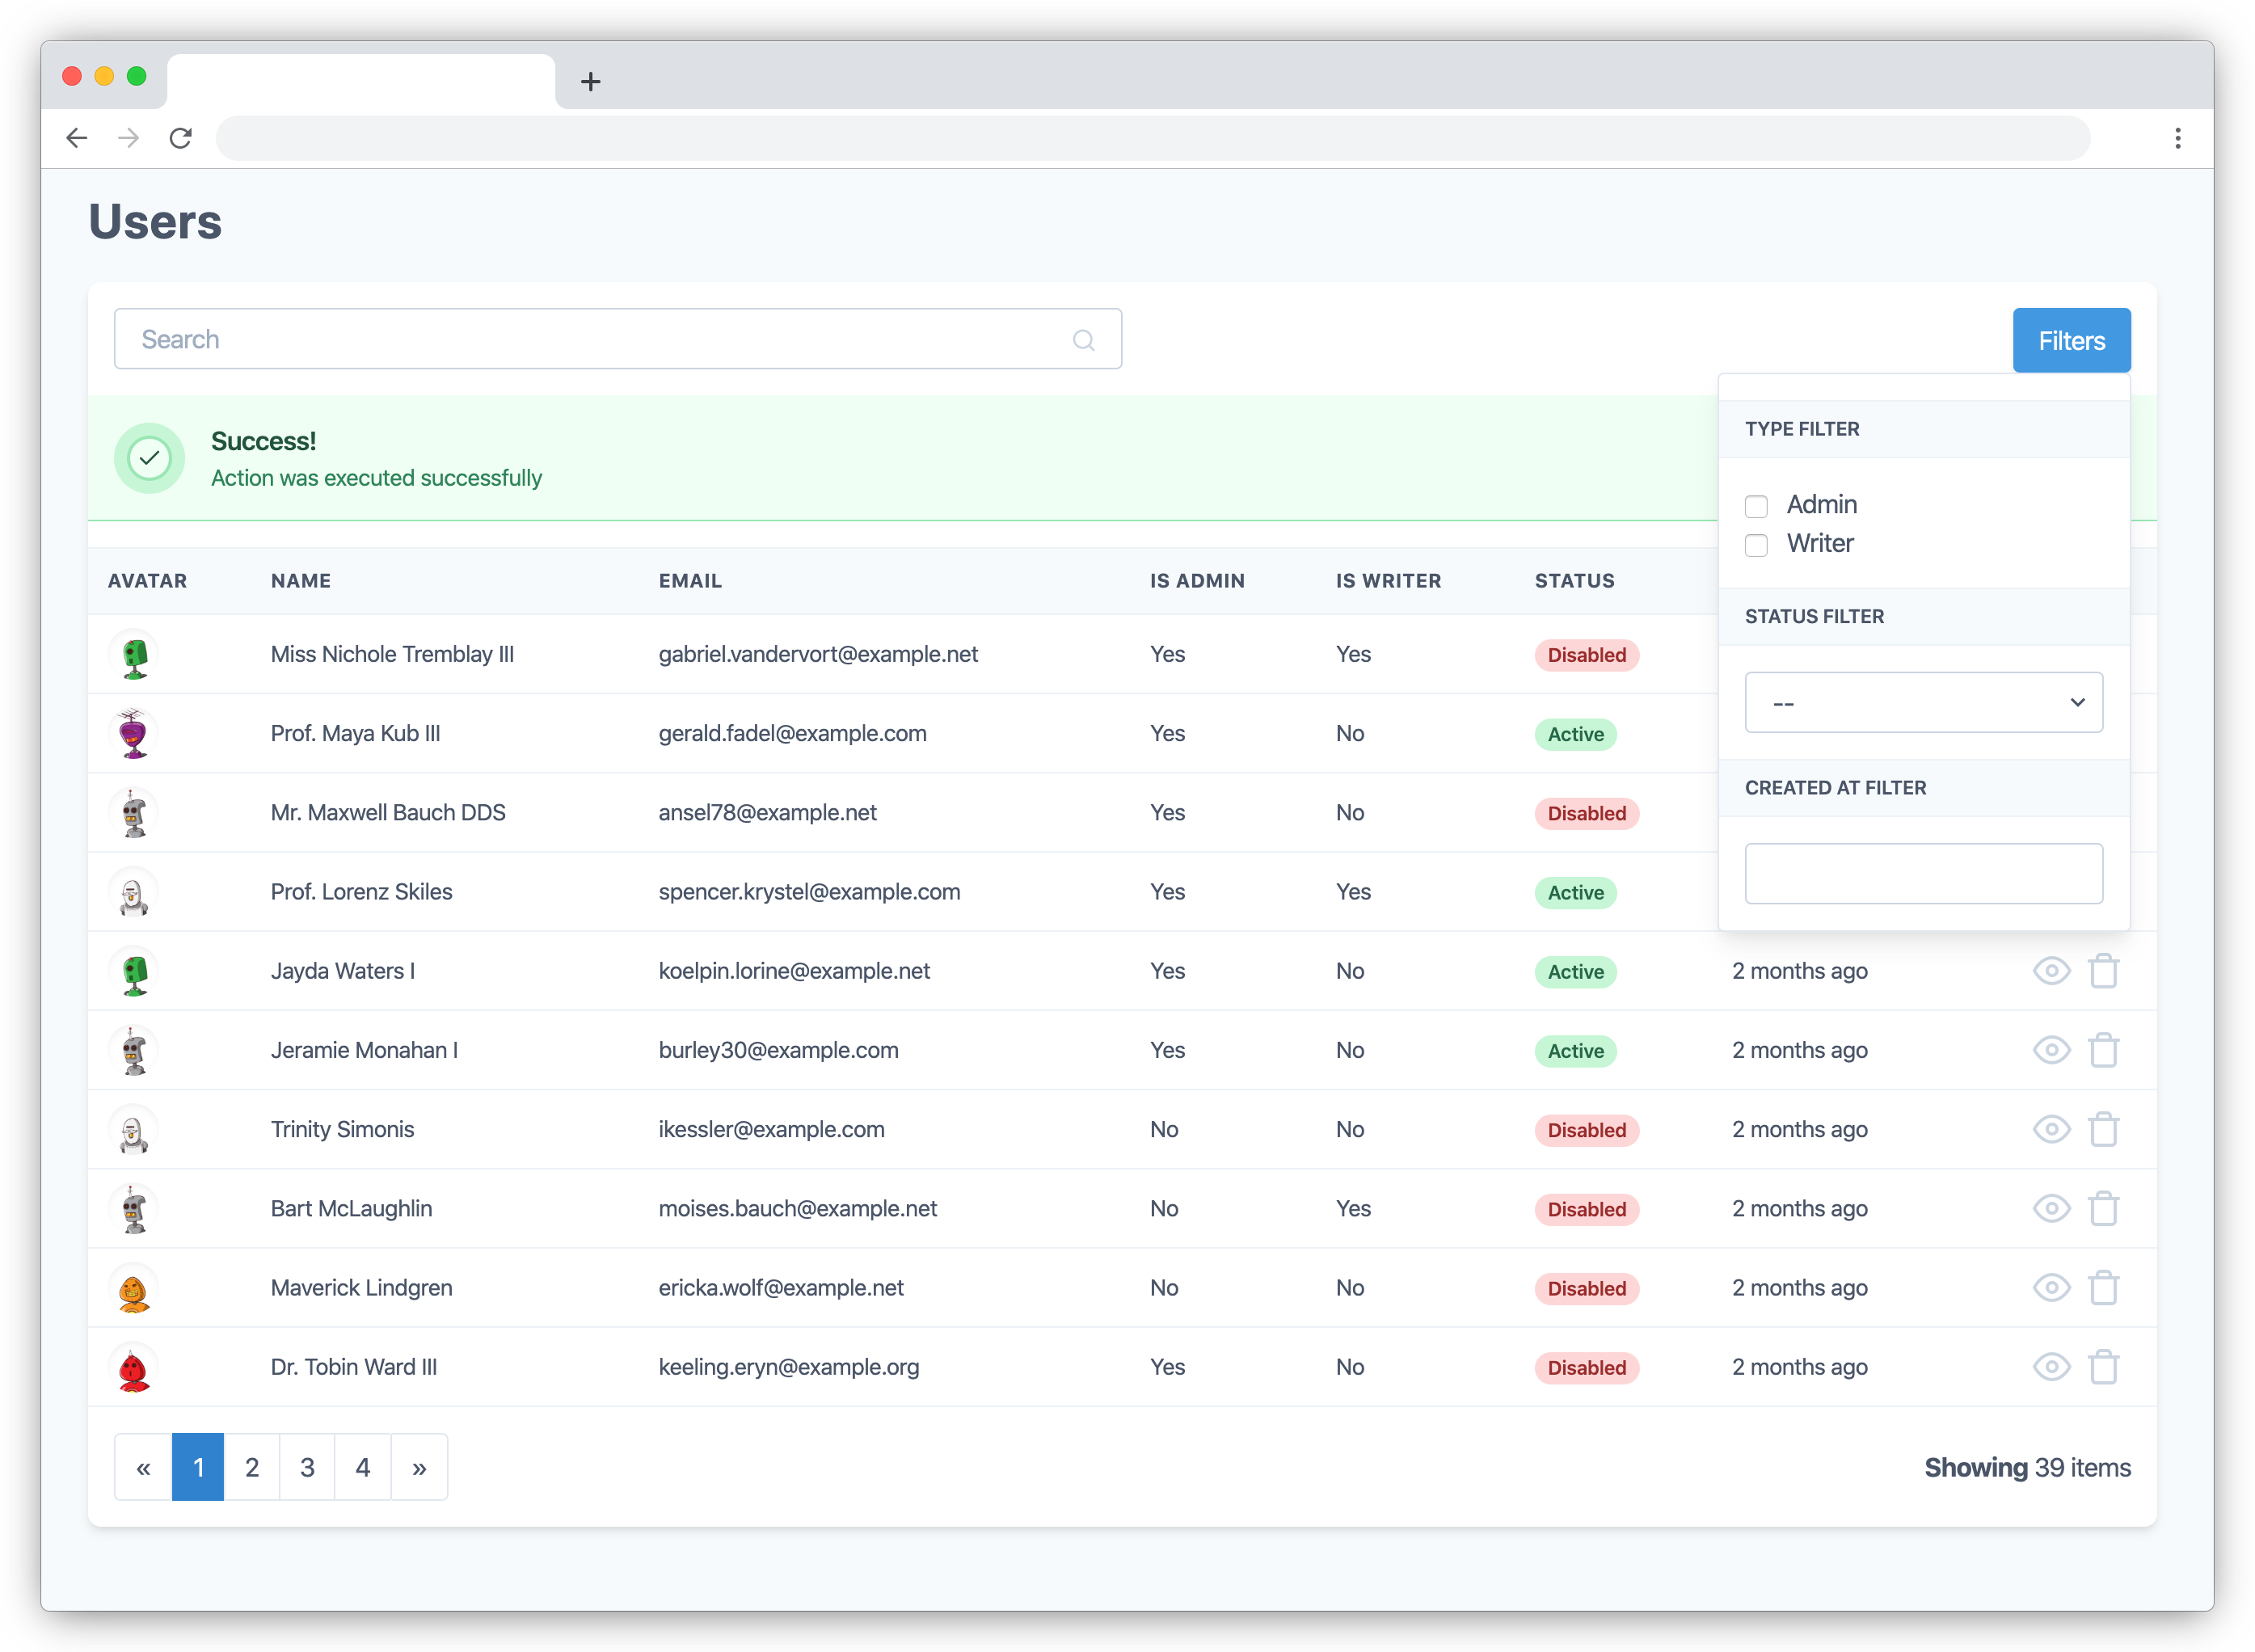Open browser three-dot menu

coord(2177,138)
